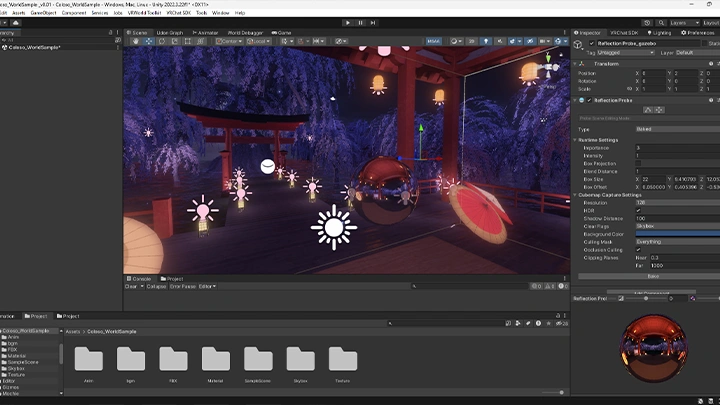Click Edit Bounding Volume icon in Reflection Probe

click(x=647, y=110)
